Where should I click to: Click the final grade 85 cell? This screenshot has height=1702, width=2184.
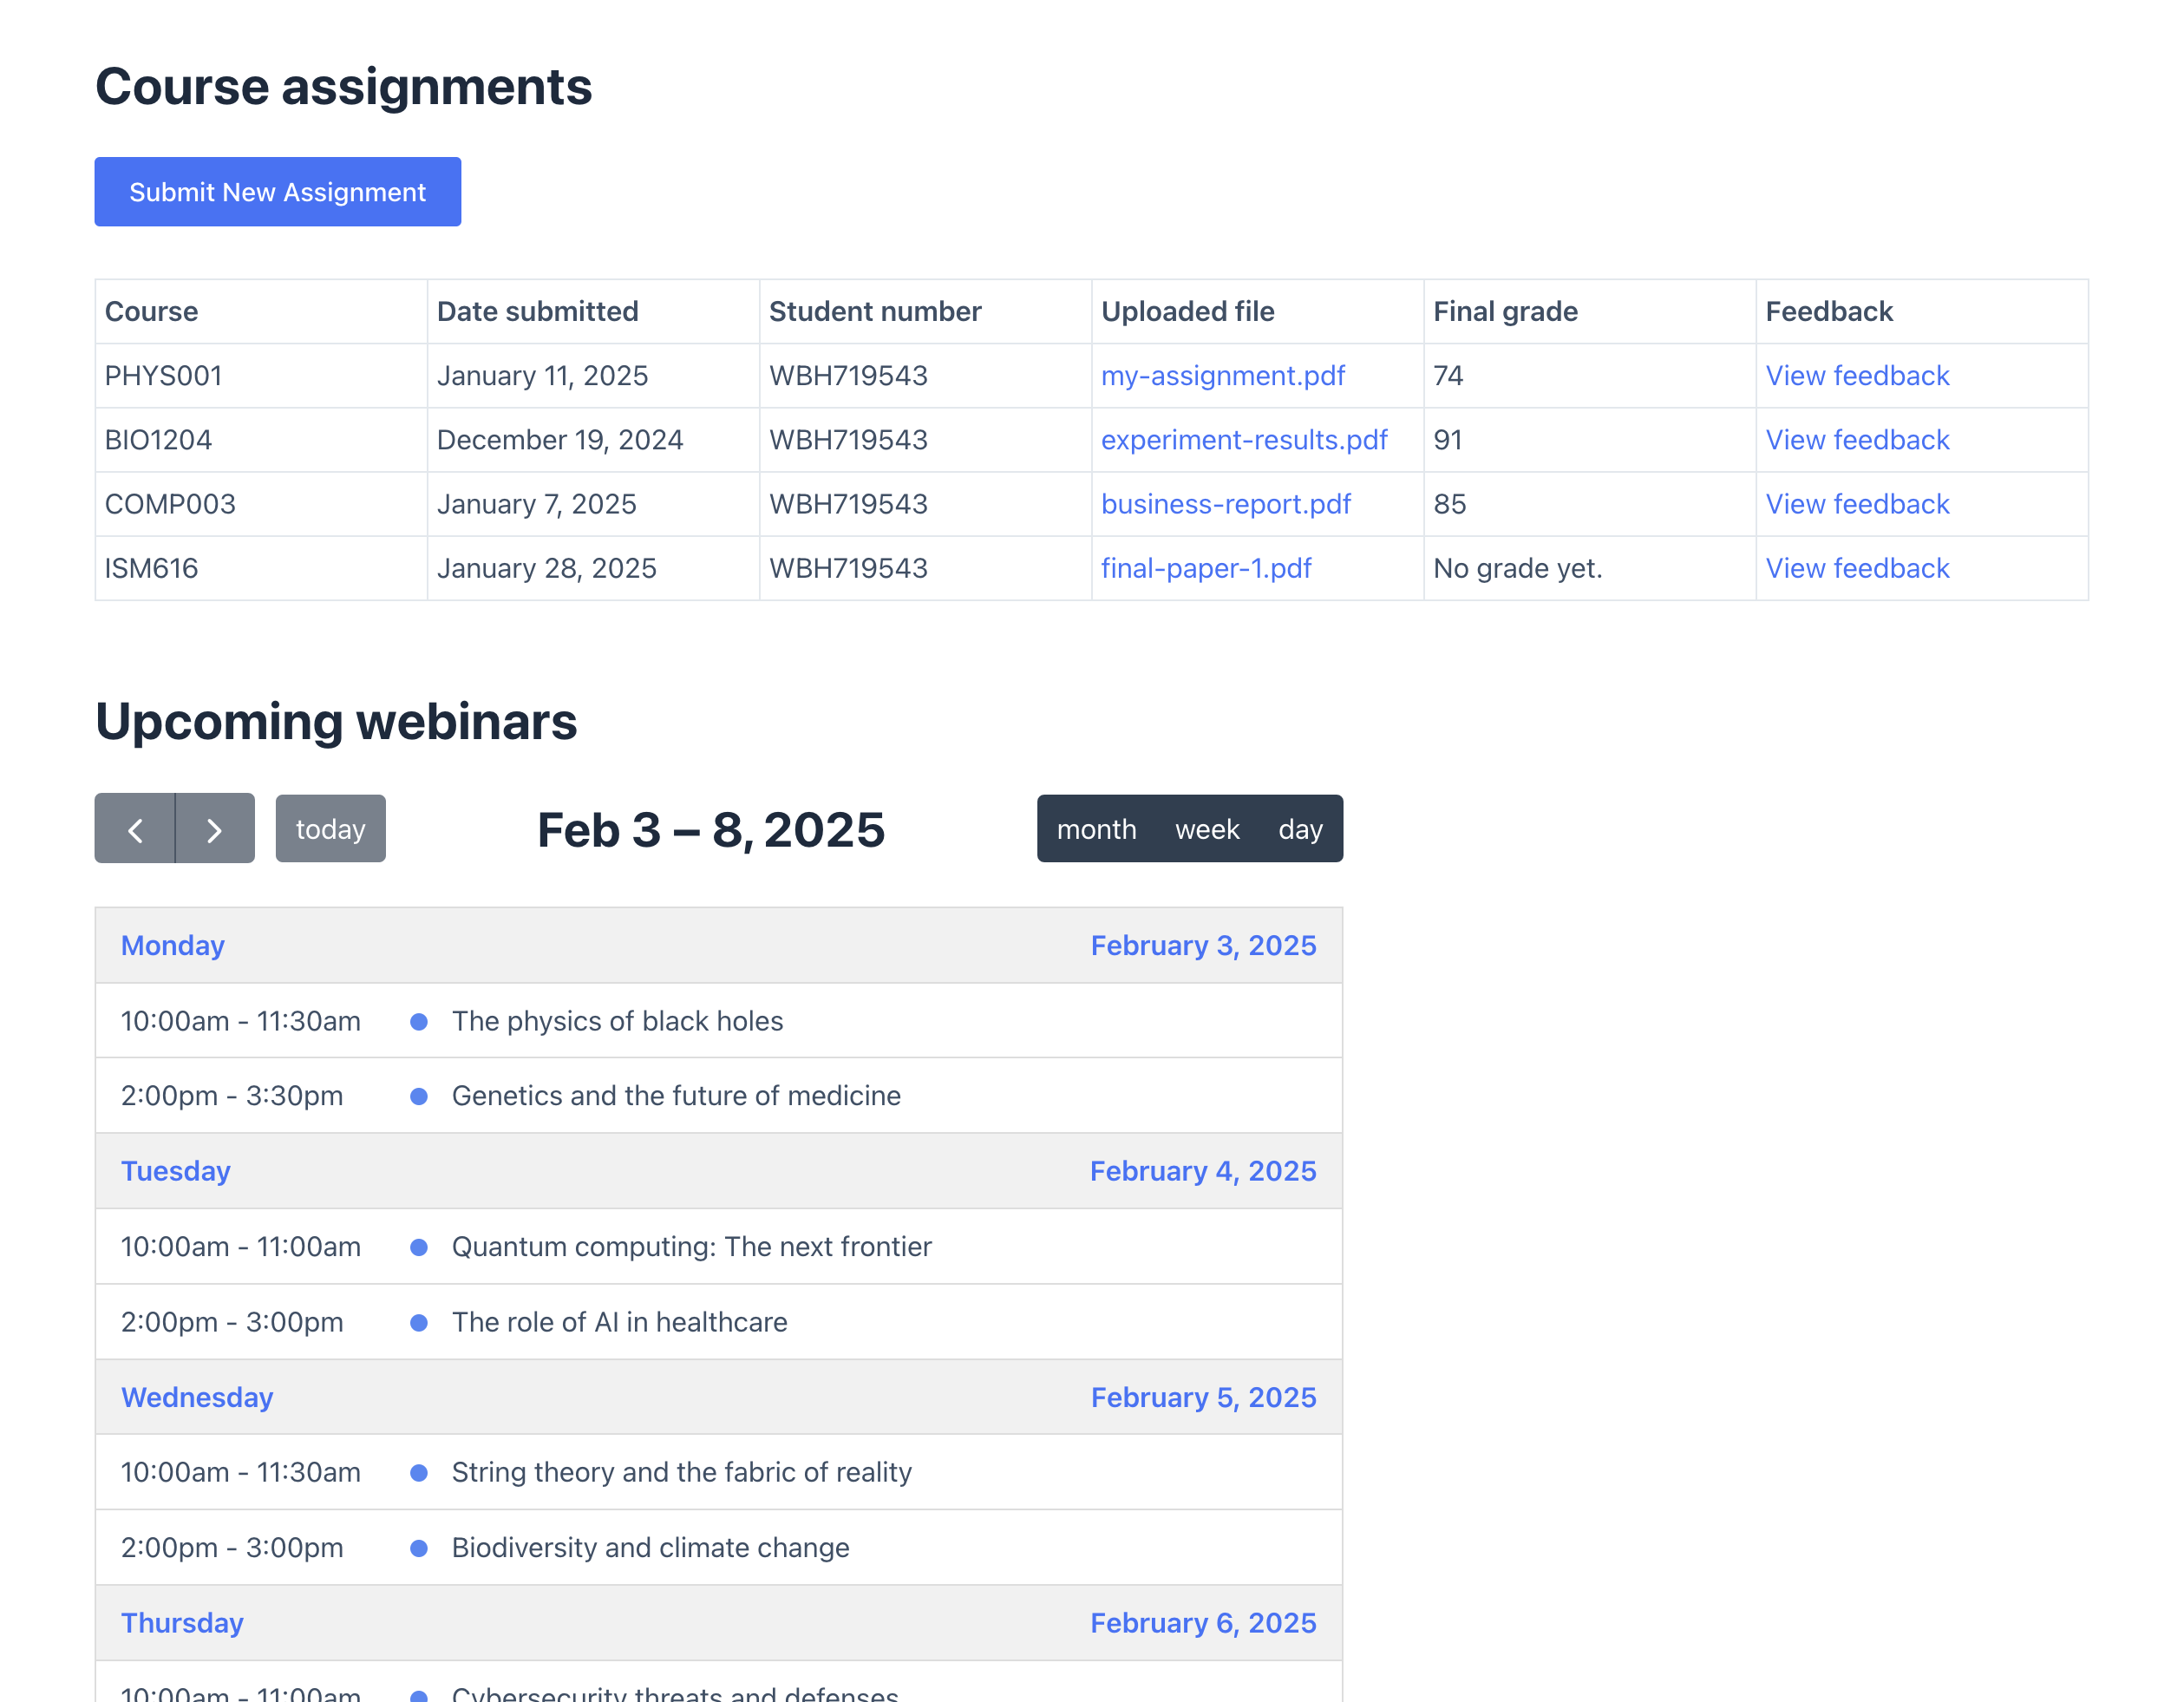pos(1589,504)
